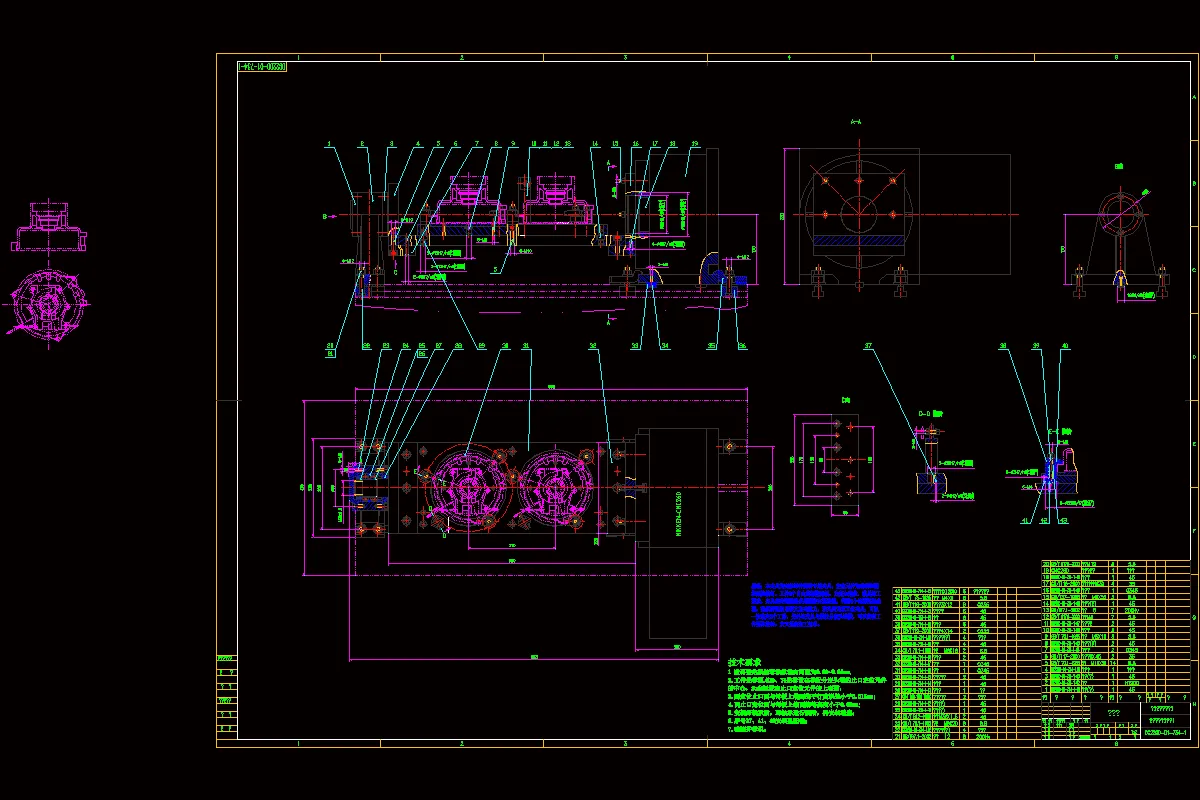Click callout number 37 near D-D detail
1200x800 pixels.
[868, 347]
